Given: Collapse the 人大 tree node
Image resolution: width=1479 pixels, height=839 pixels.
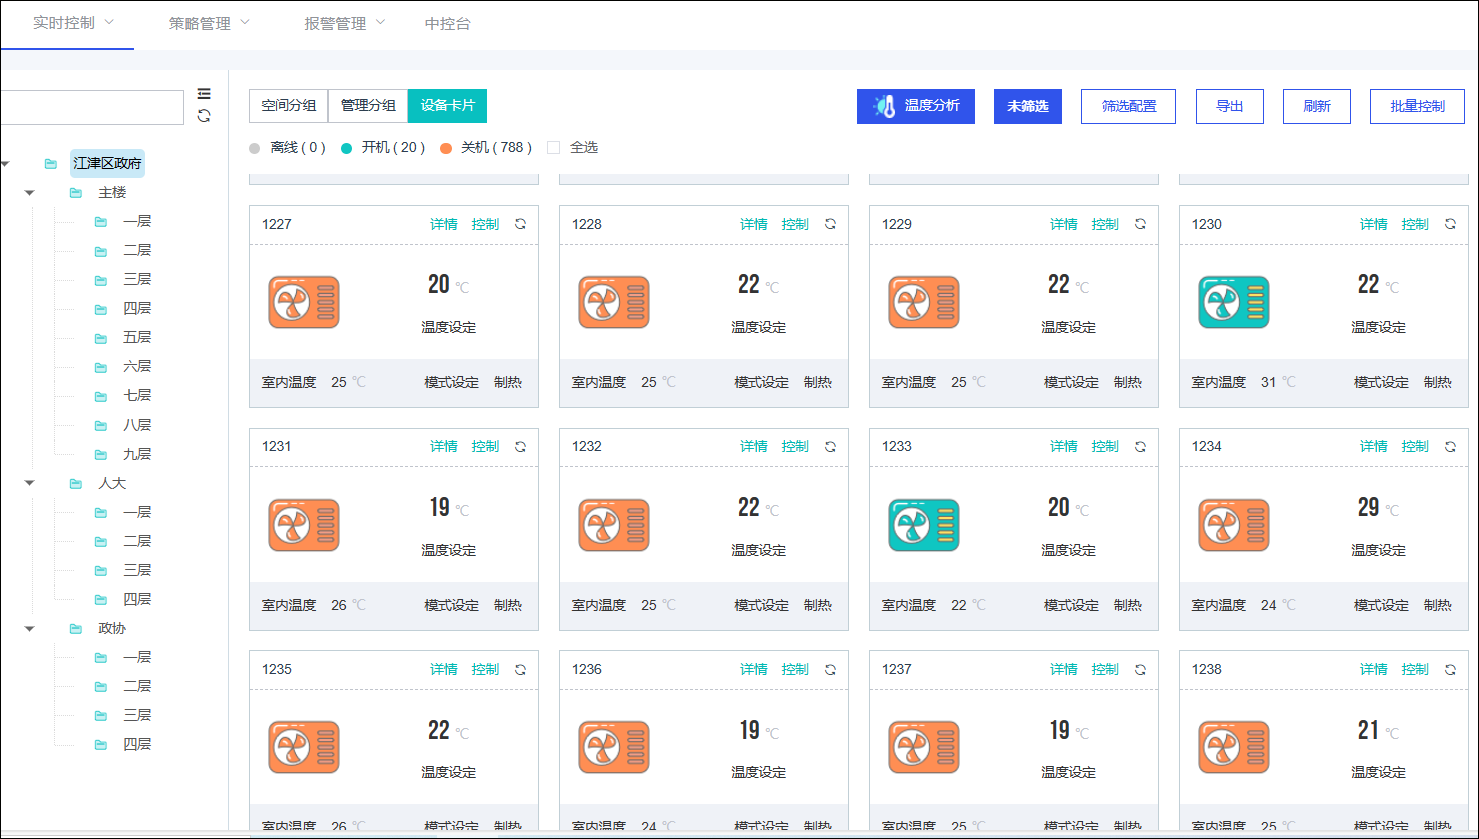Looking at the screenshot, I should pos(30,483).
